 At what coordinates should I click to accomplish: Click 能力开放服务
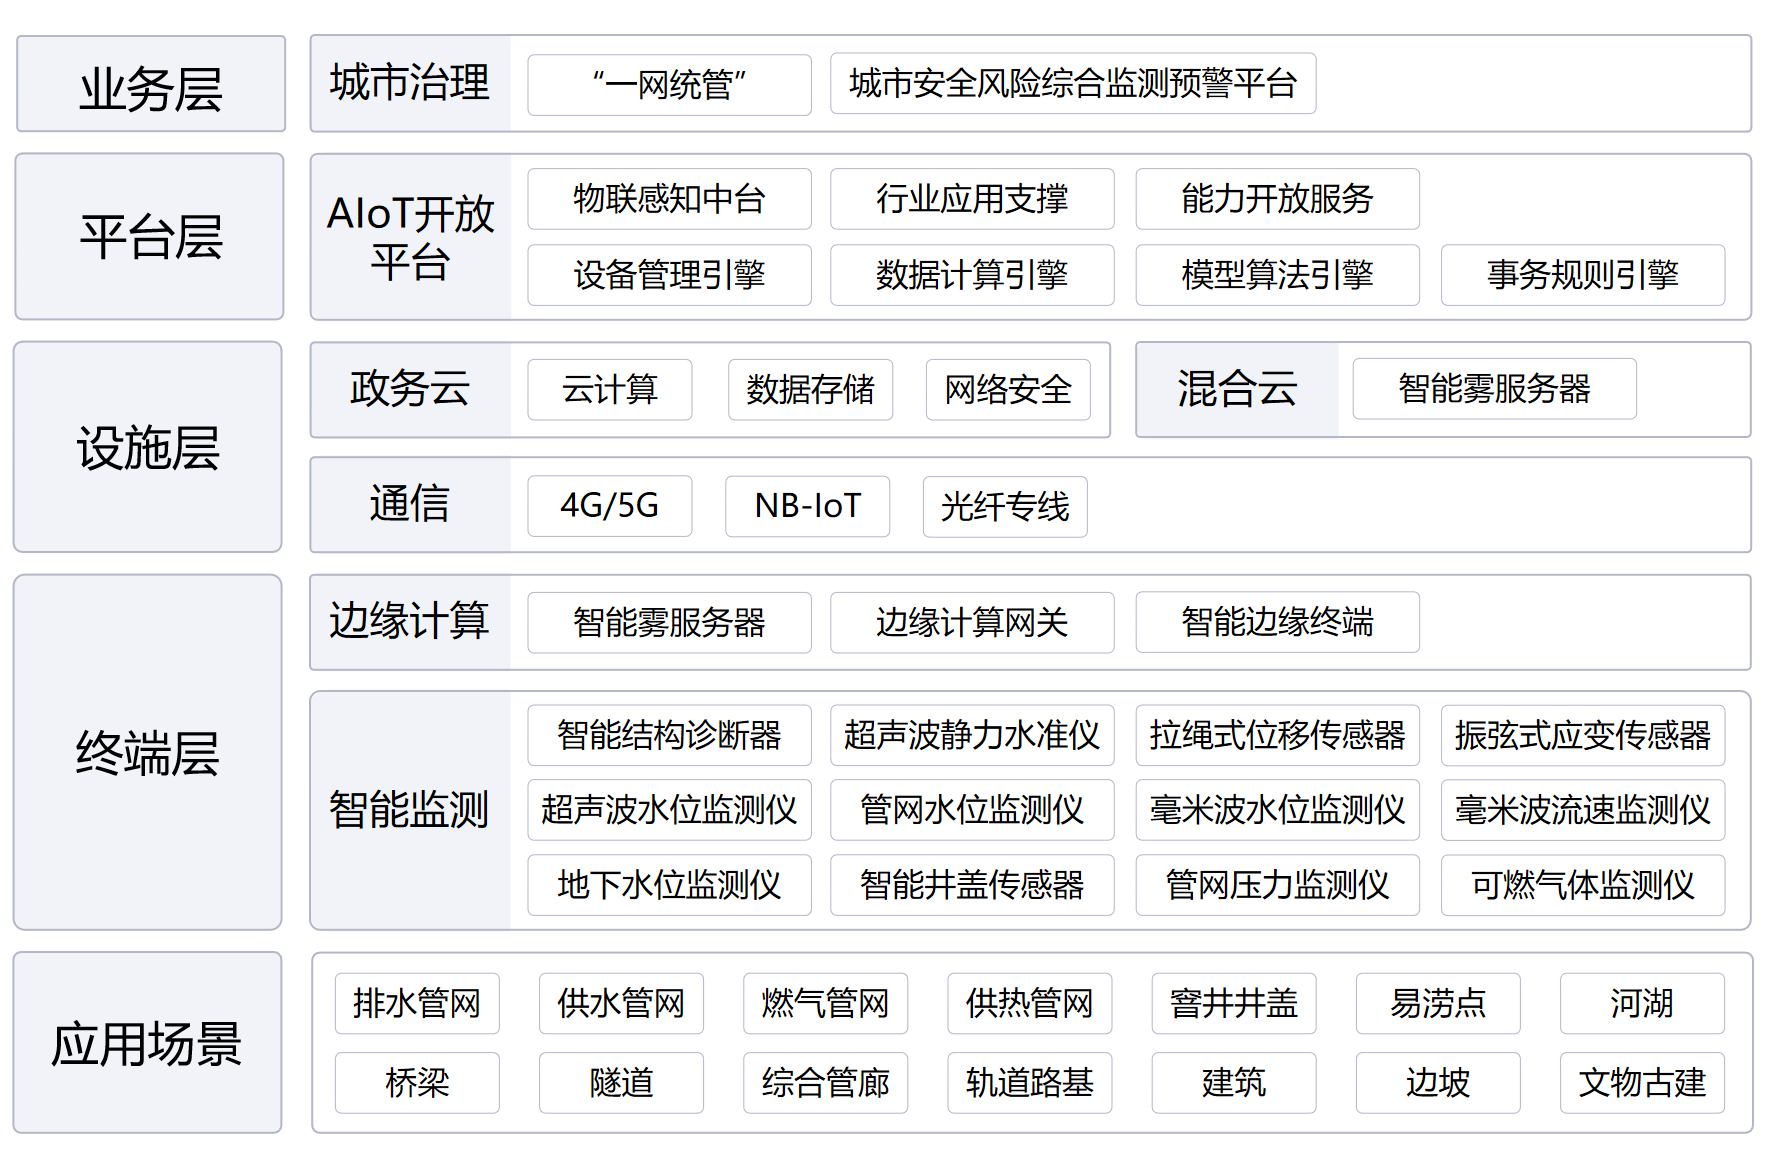click(x=1277, y=199)
